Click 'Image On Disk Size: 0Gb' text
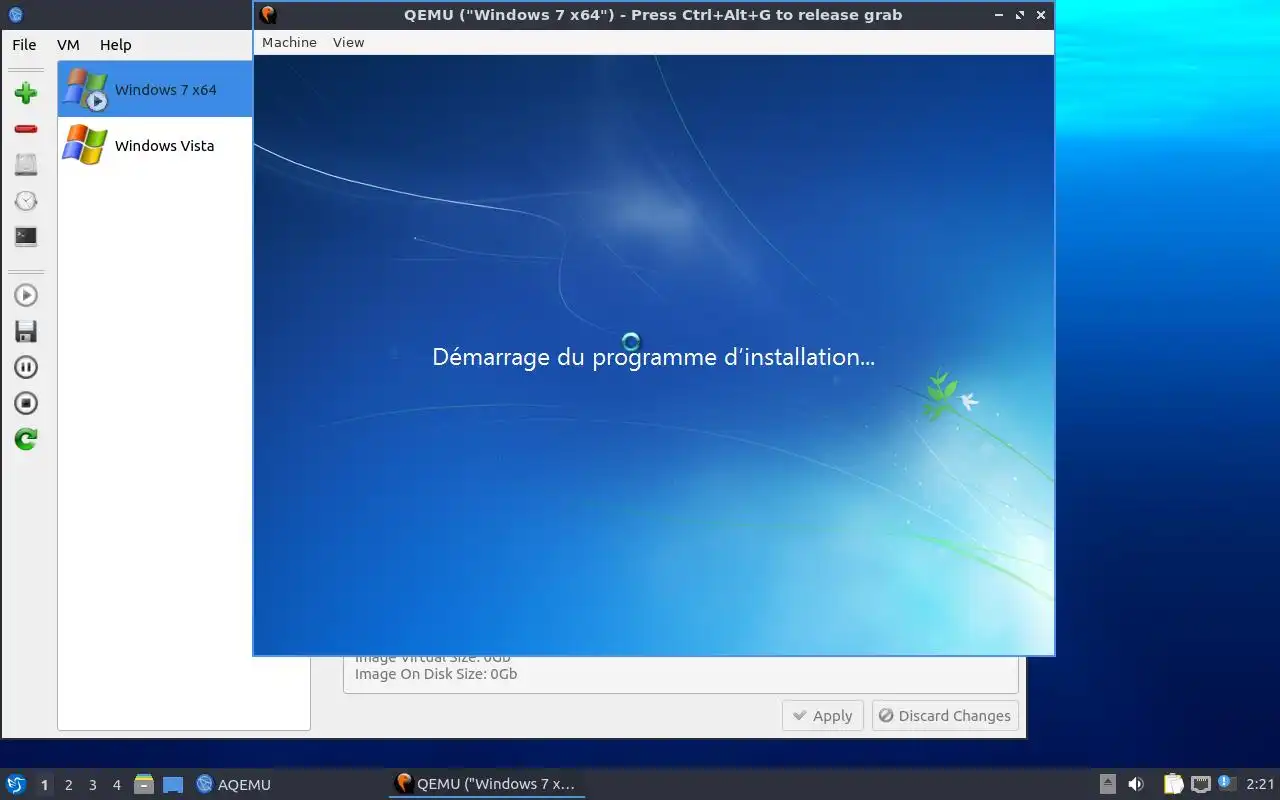 tap(436, 674)
